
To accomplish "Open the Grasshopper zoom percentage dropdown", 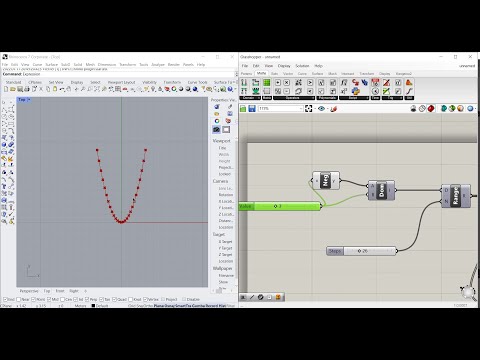I will [300, 109].
